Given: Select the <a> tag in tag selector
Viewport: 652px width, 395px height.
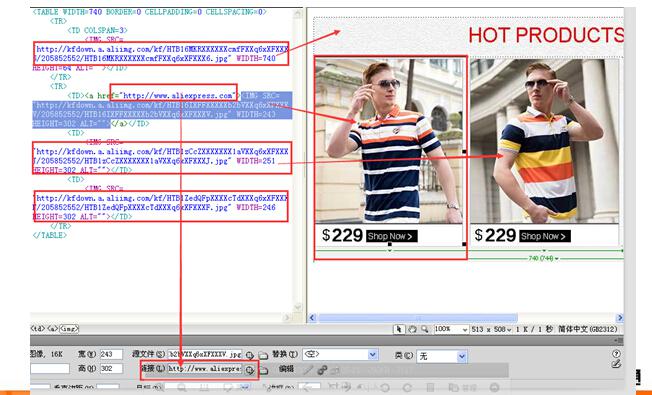Looking at the screenshot, I should tap(52, 328).
